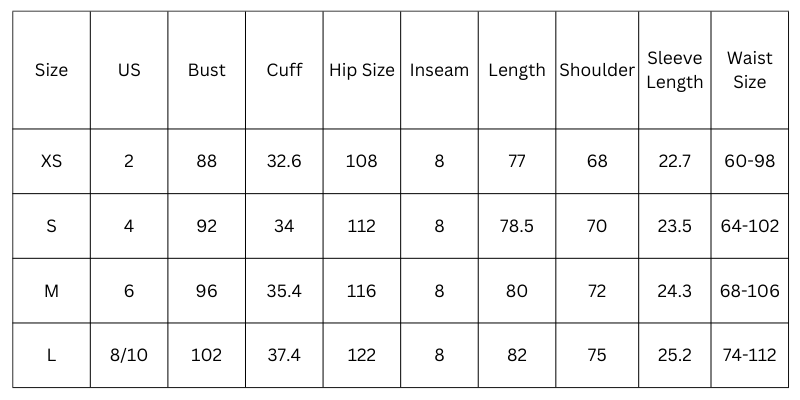Viewport: 800px width, 400px height.
Task: Click the waist range 74-112
Action: pos(749,355)
